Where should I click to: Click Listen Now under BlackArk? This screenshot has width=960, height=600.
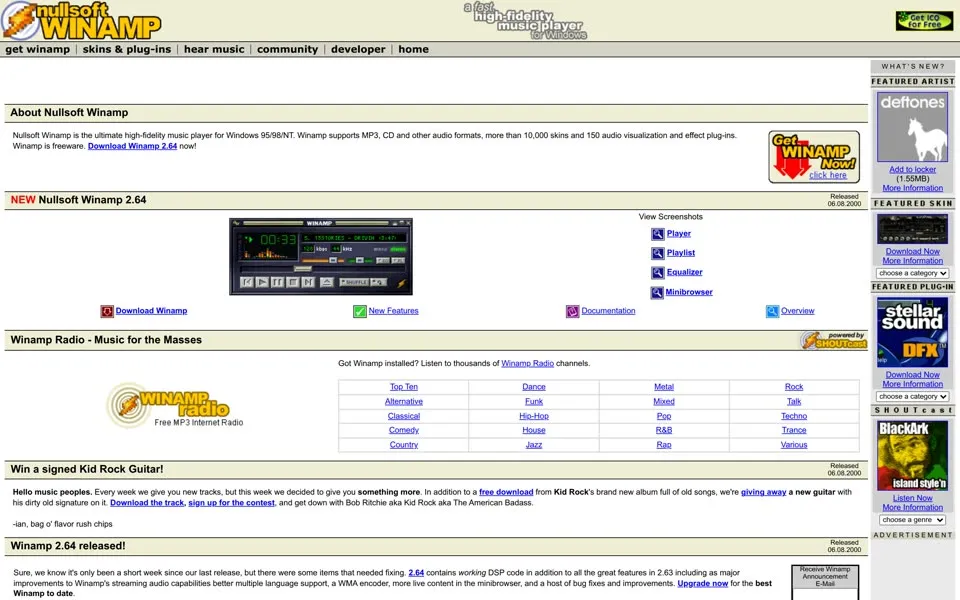click(x=912, y=498)
